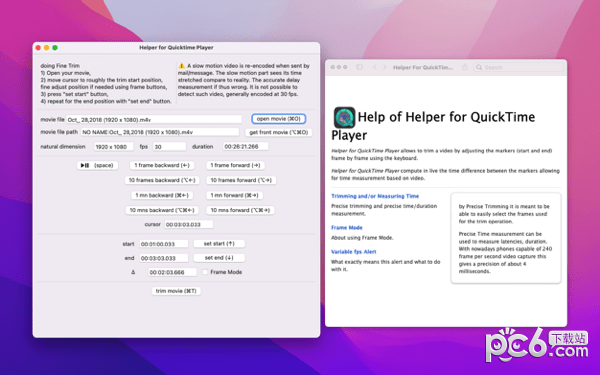Screen dimensions: 600x375
Task: Click the natural dimension field
Action: pyautogui.click(x=114, y=147)
